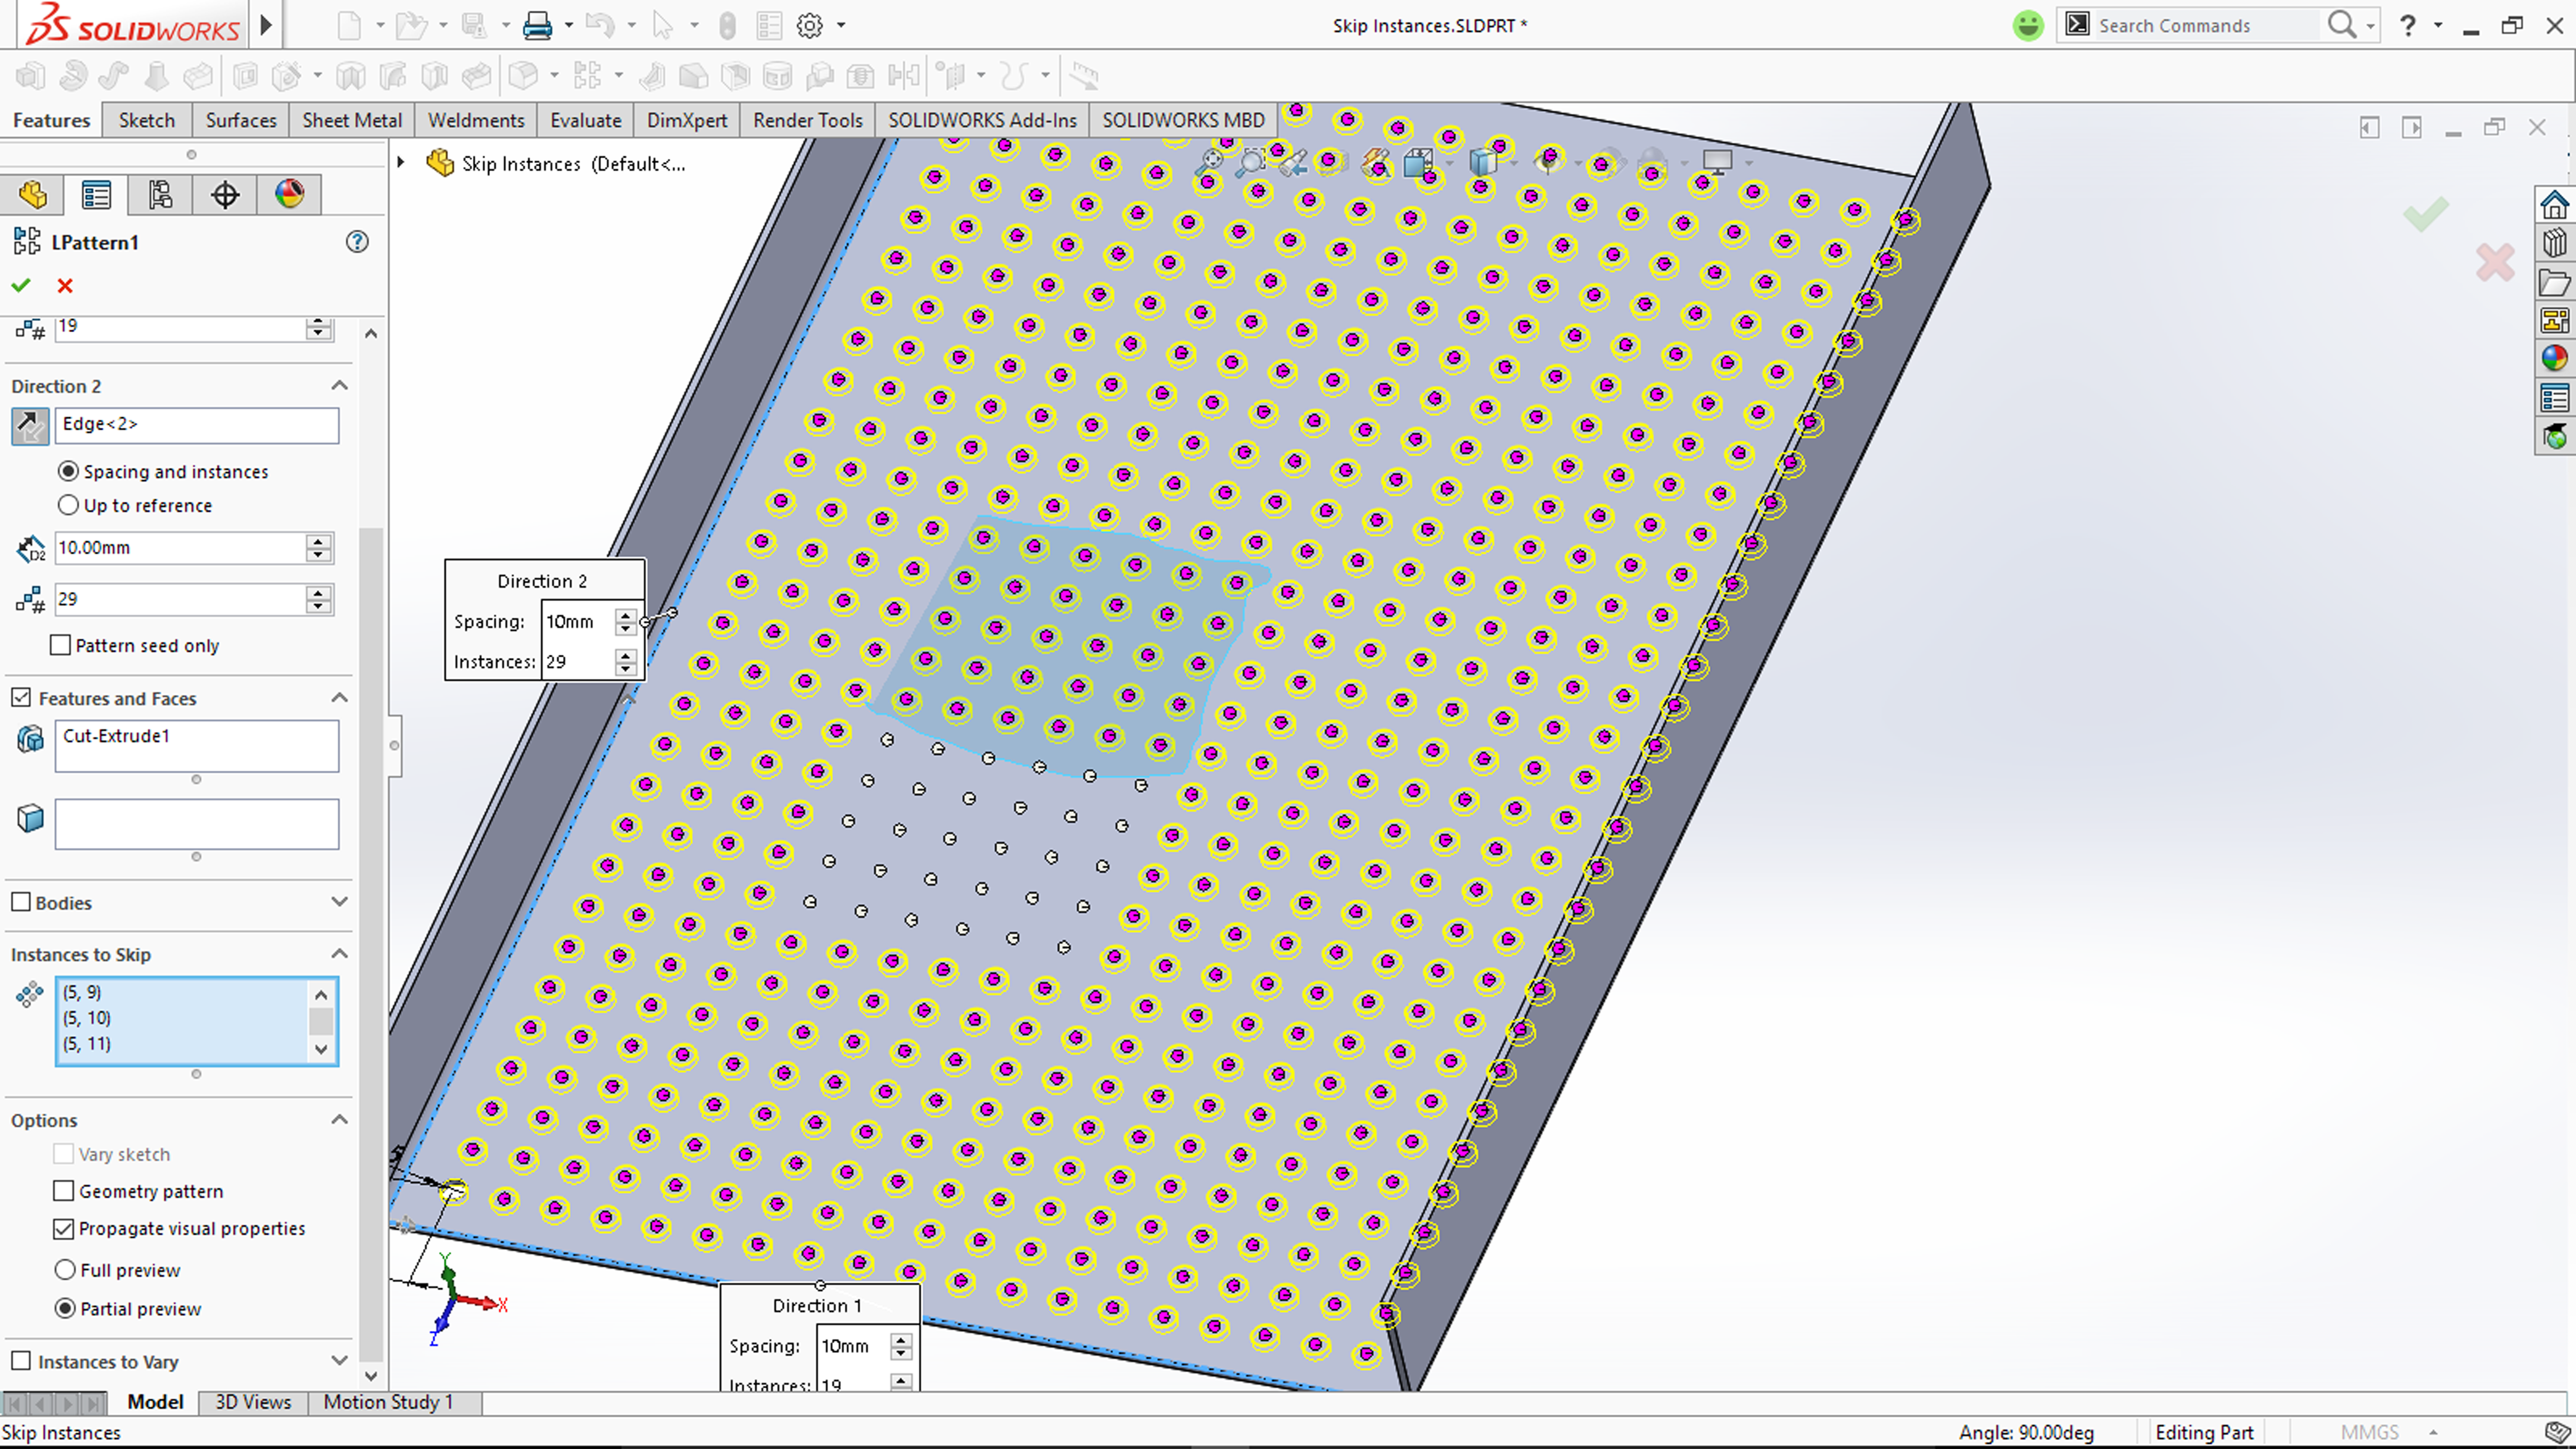Open the PropertyManager tab icon
Image resolution: width=2576 pixels, height=1449 pixels.
coord(96,194)
